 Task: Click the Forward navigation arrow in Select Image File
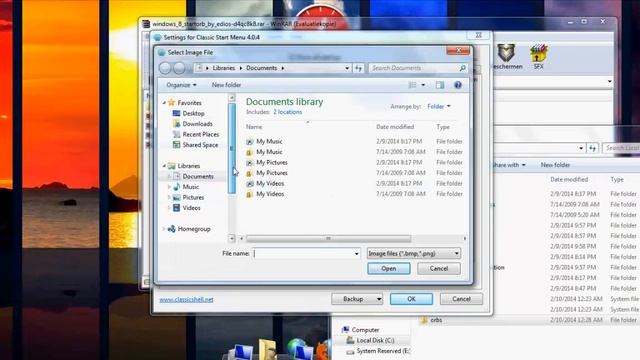coord(179,68)
